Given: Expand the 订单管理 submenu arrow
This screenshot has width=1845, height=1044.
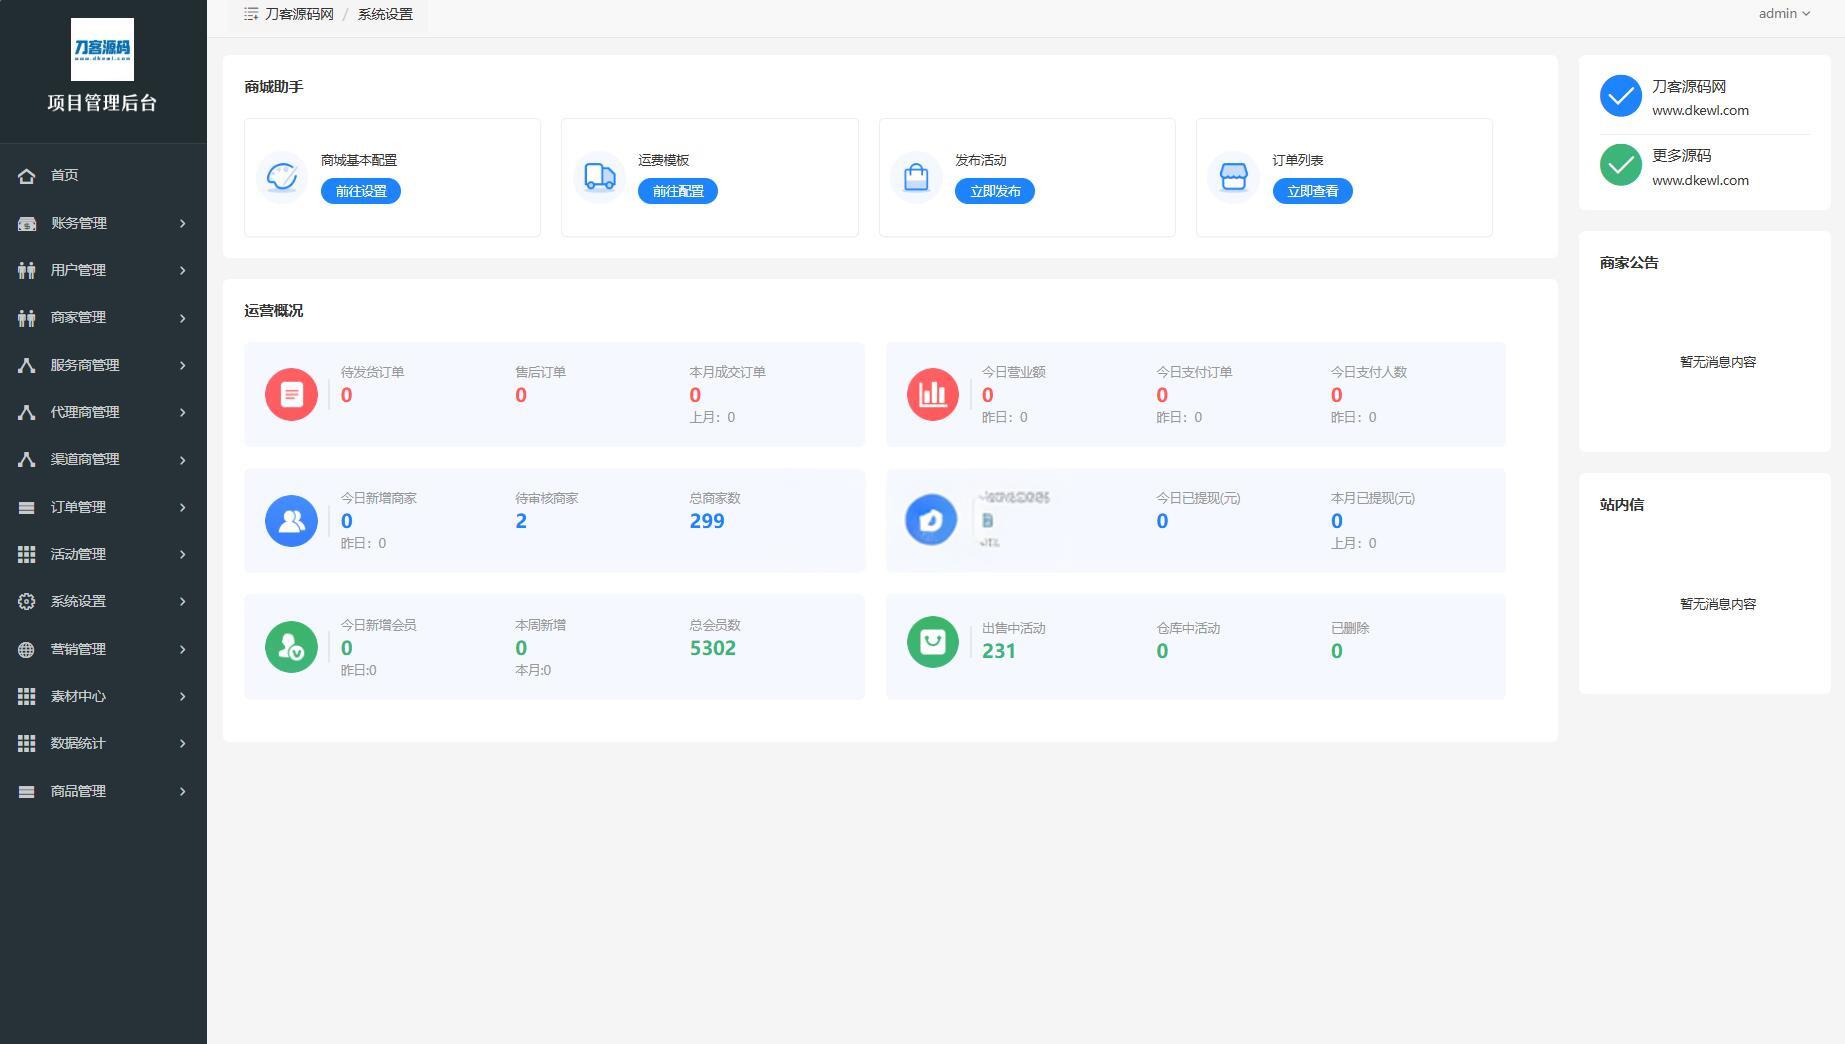Looking at the screenshot, I should (183, 507).
